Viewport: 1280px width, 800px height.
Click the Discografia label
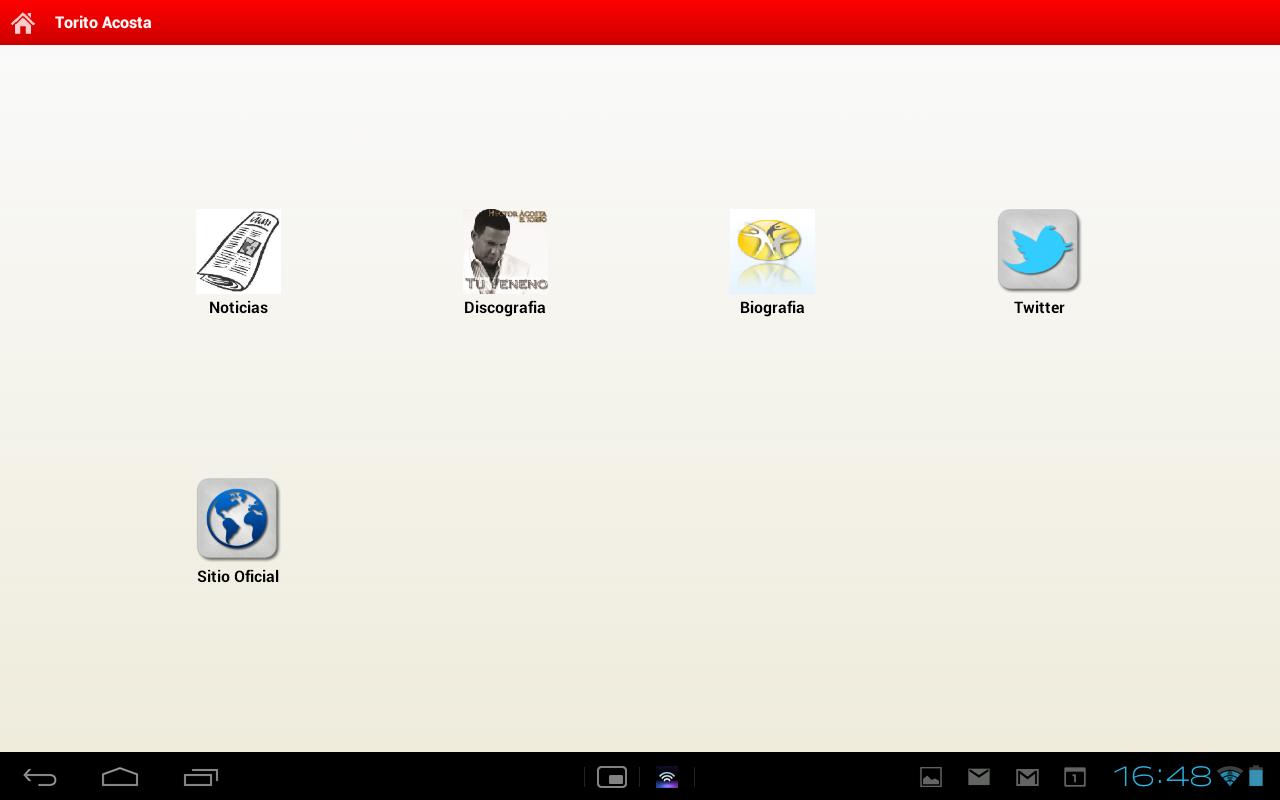pos(505,308)
